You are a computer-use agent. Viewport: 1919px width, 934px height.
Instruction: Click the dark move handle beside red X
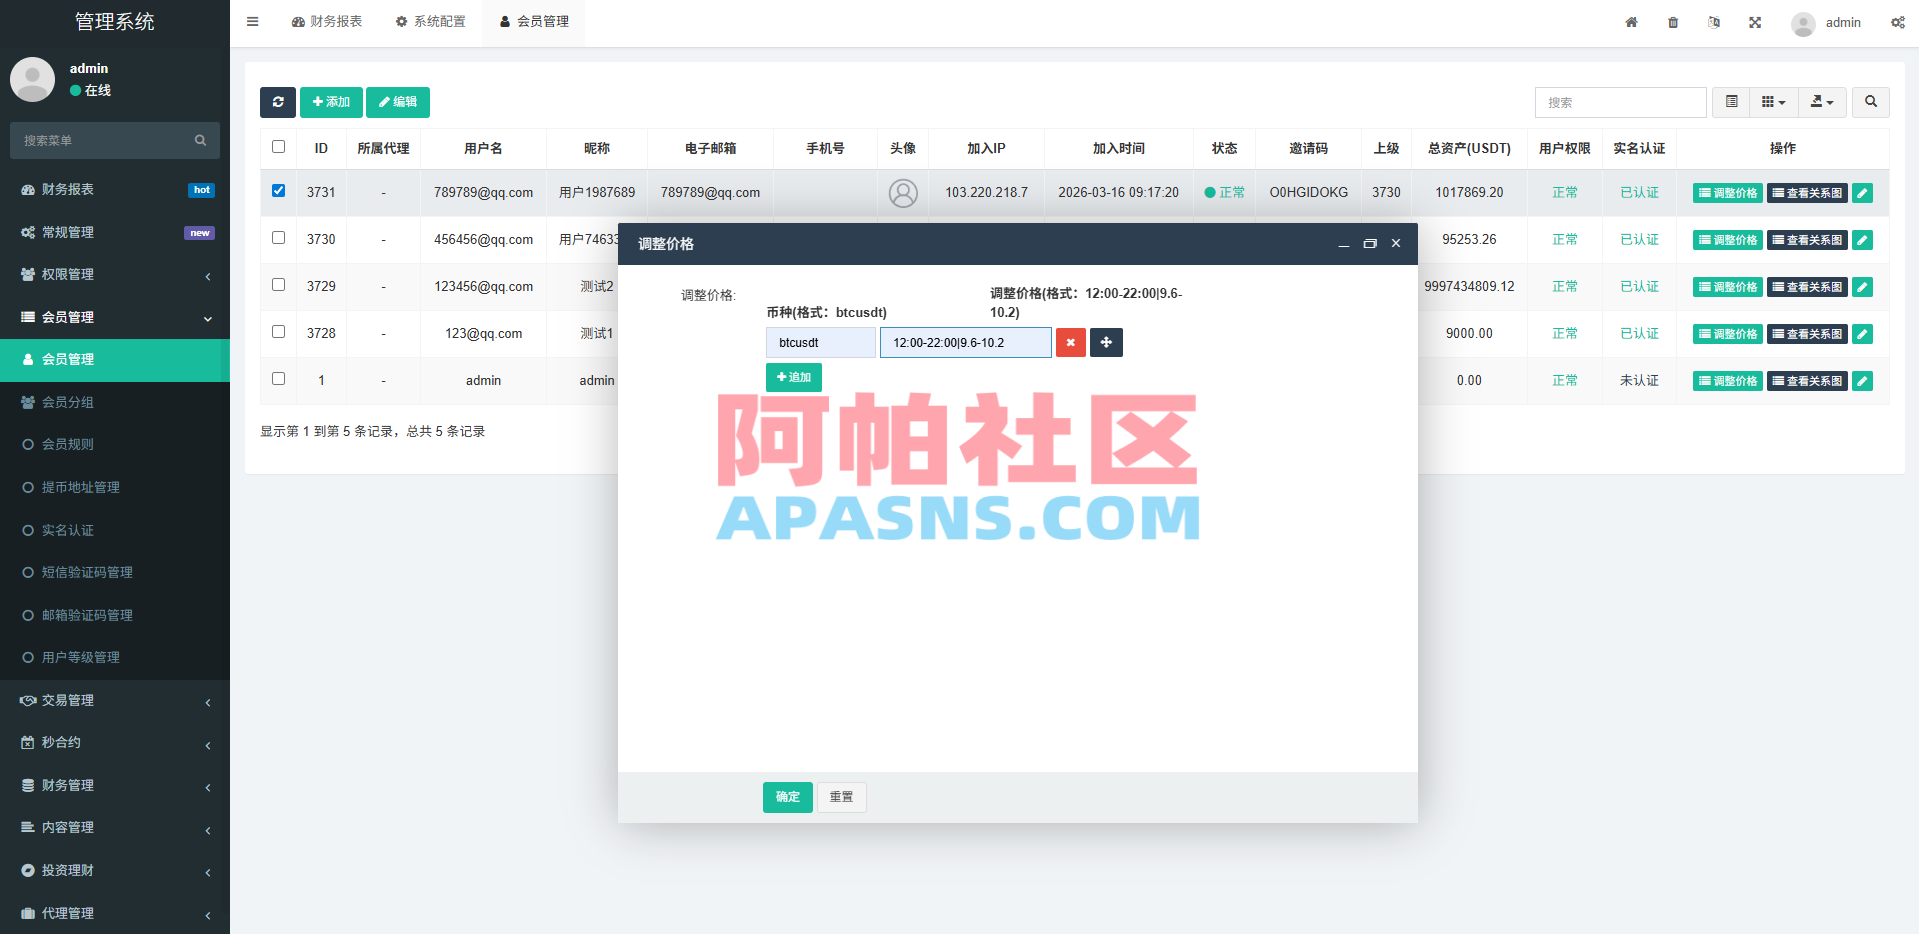[x=1106, y=343]
